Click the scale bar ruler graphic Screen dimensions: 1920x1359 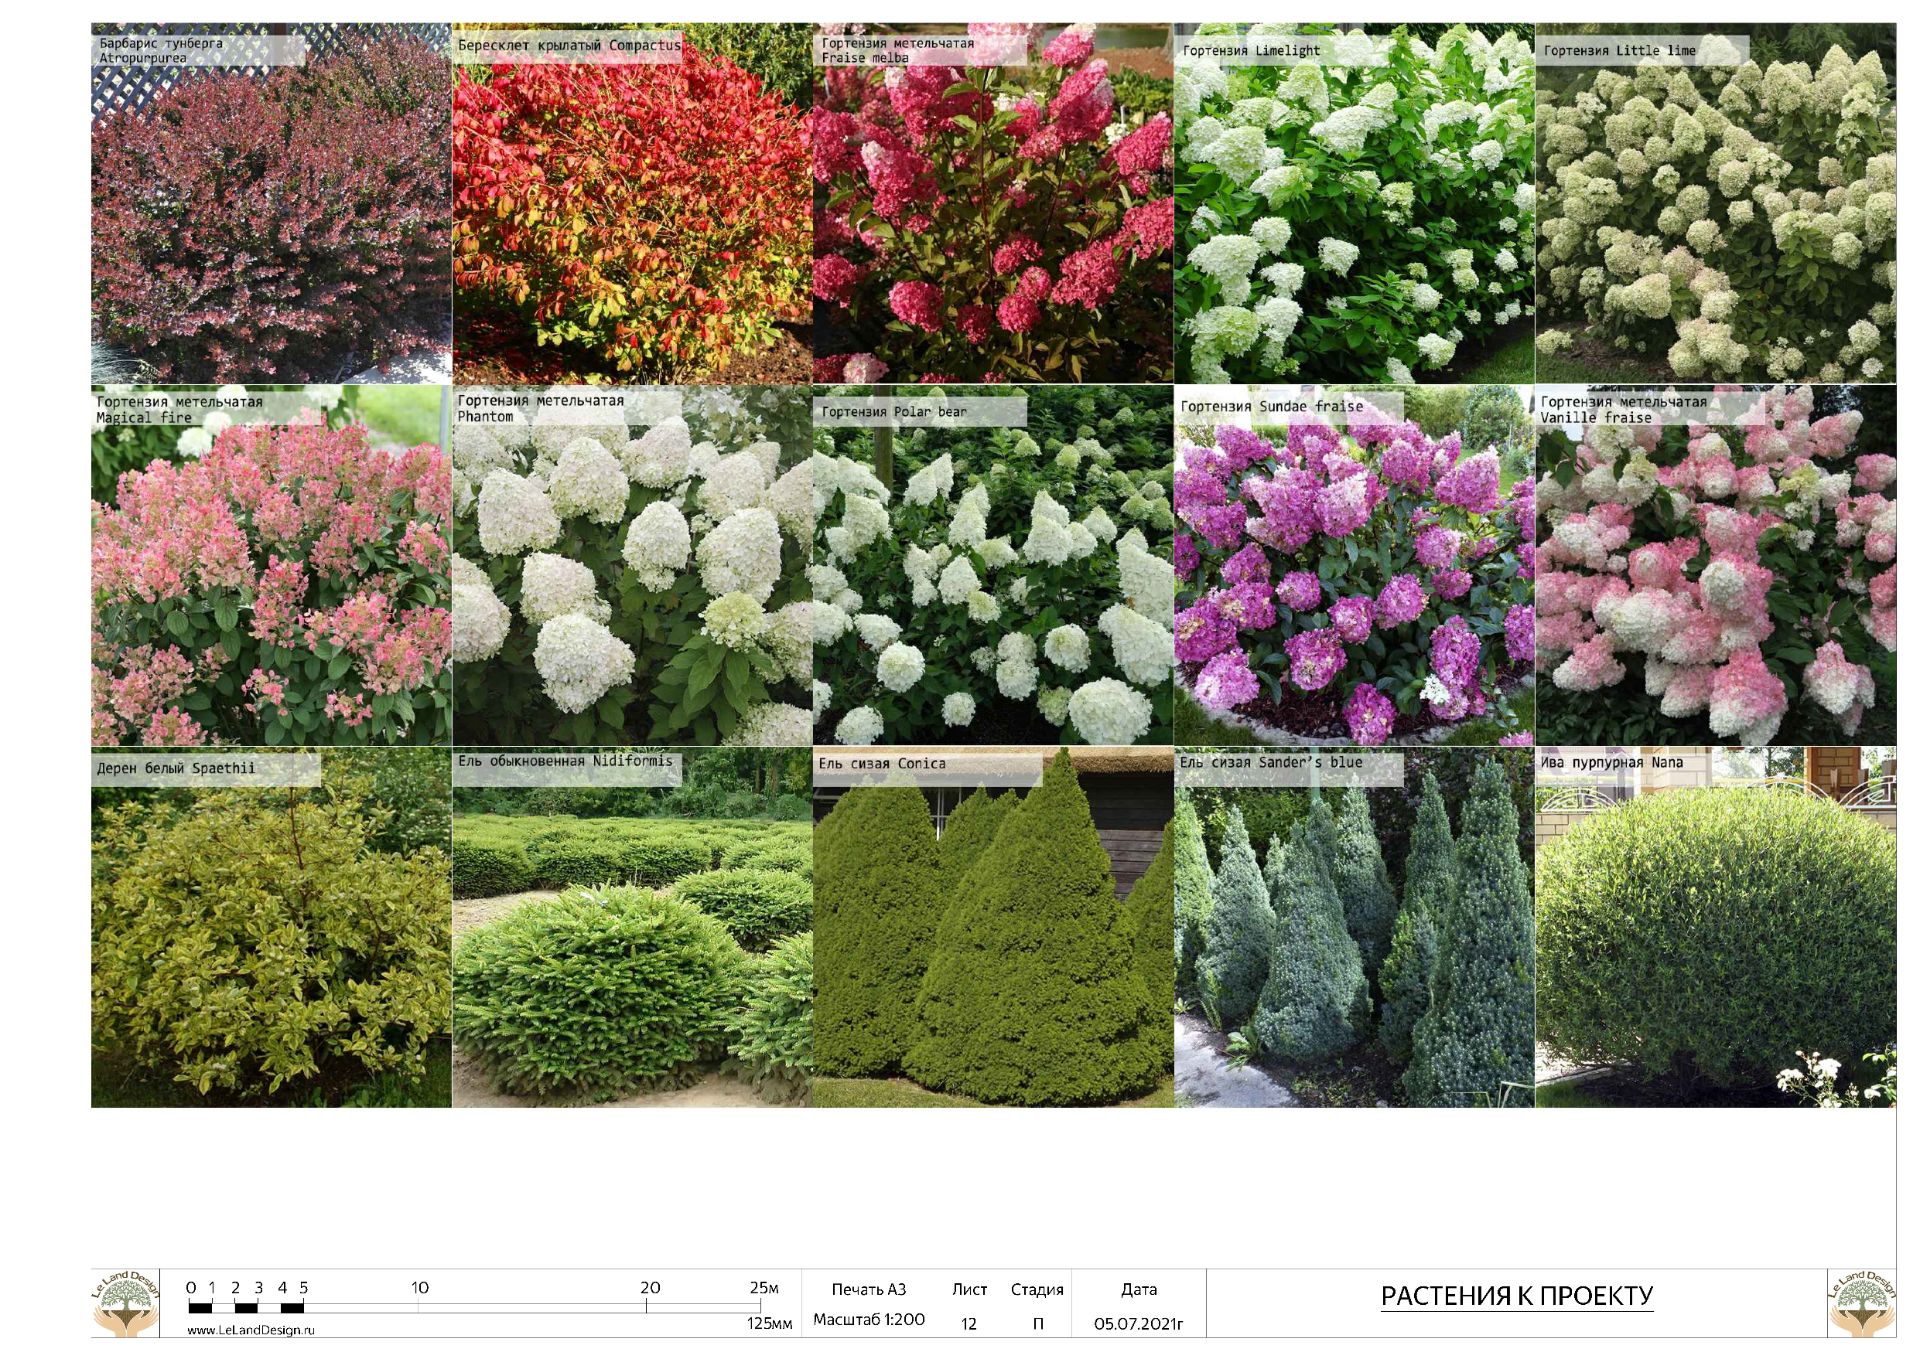475,1307
